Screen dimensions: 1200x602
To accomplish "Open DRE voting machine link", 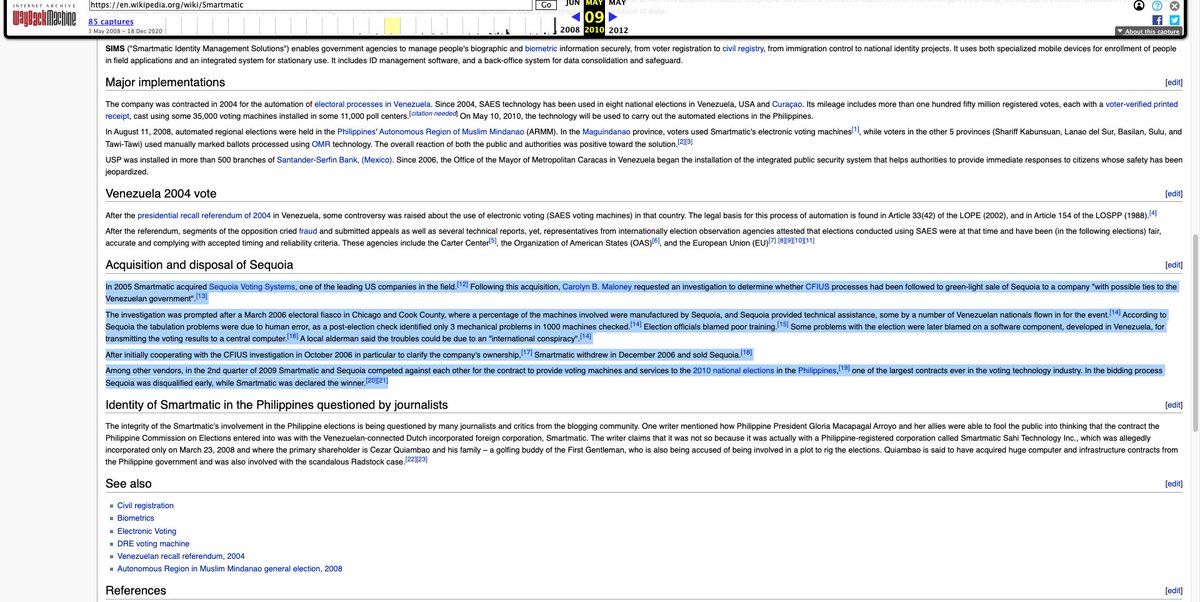I will 153,543.
